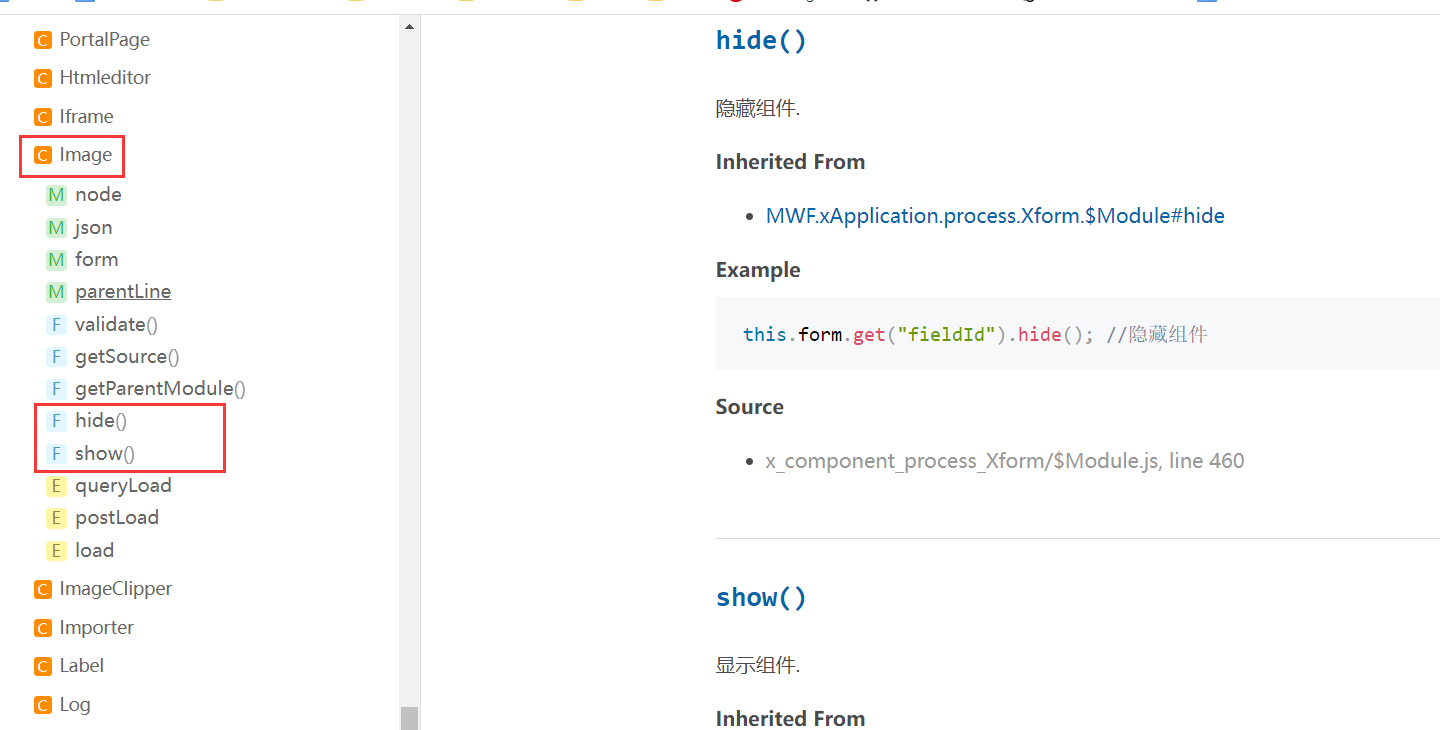This screenshot has height=730, width=1440.
Task: Expand the ImageClipper class entry
Action: pyautogui.click(x=115, y=589)
